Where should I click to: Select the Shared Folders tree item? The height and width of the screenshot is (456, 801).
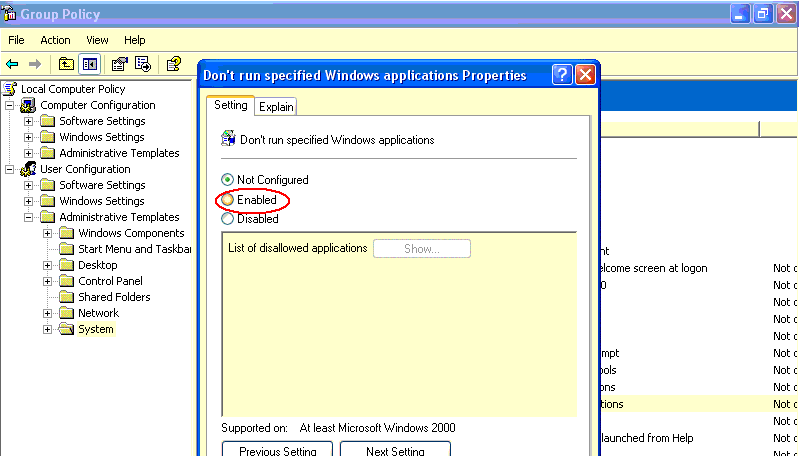click(114, 297)
